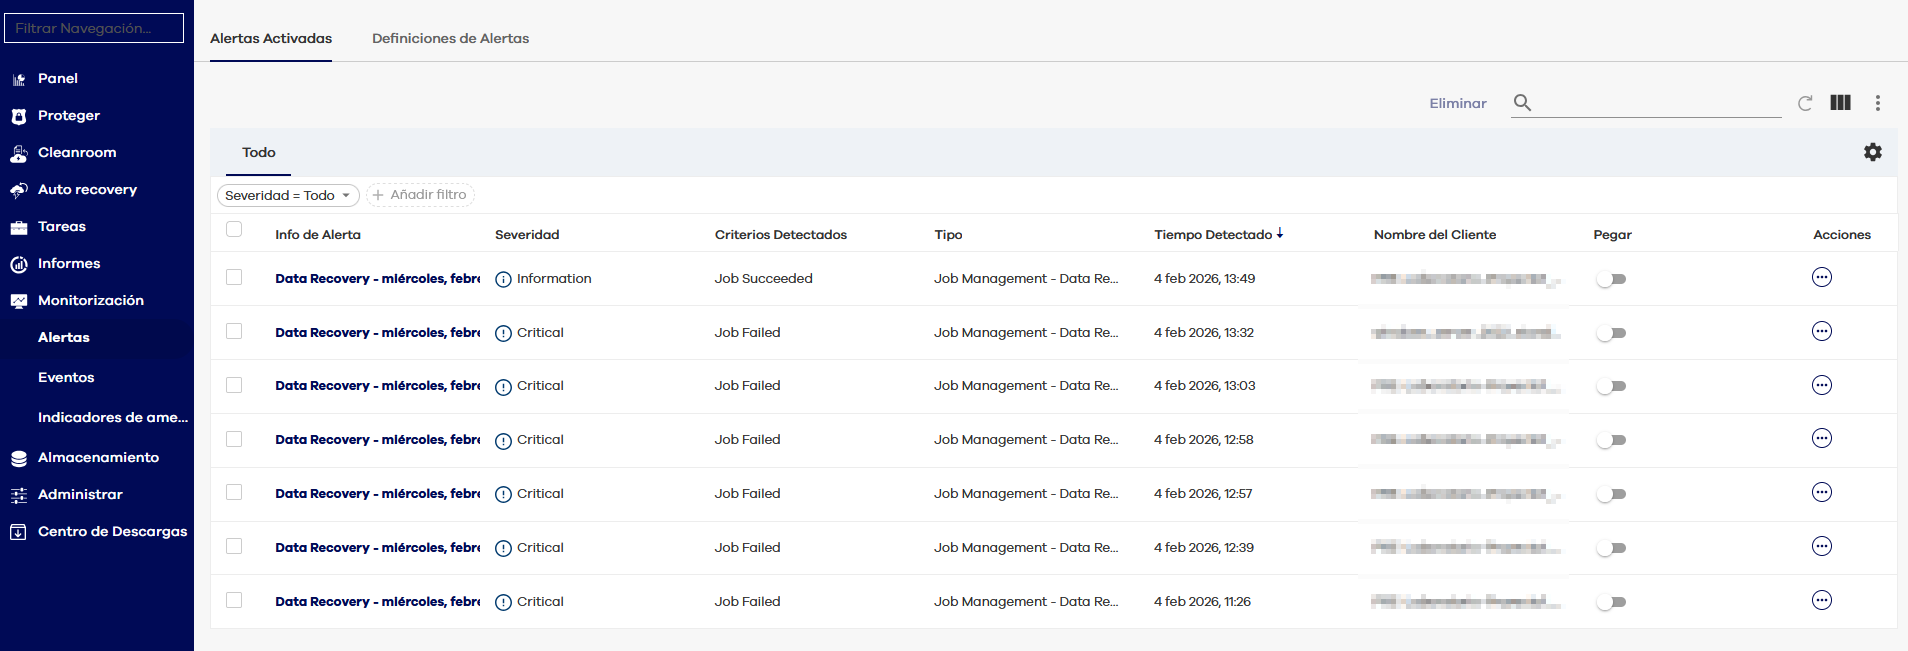Click the refresh alerts icon
The image size is (1908, 651).
coord(1805,103)
